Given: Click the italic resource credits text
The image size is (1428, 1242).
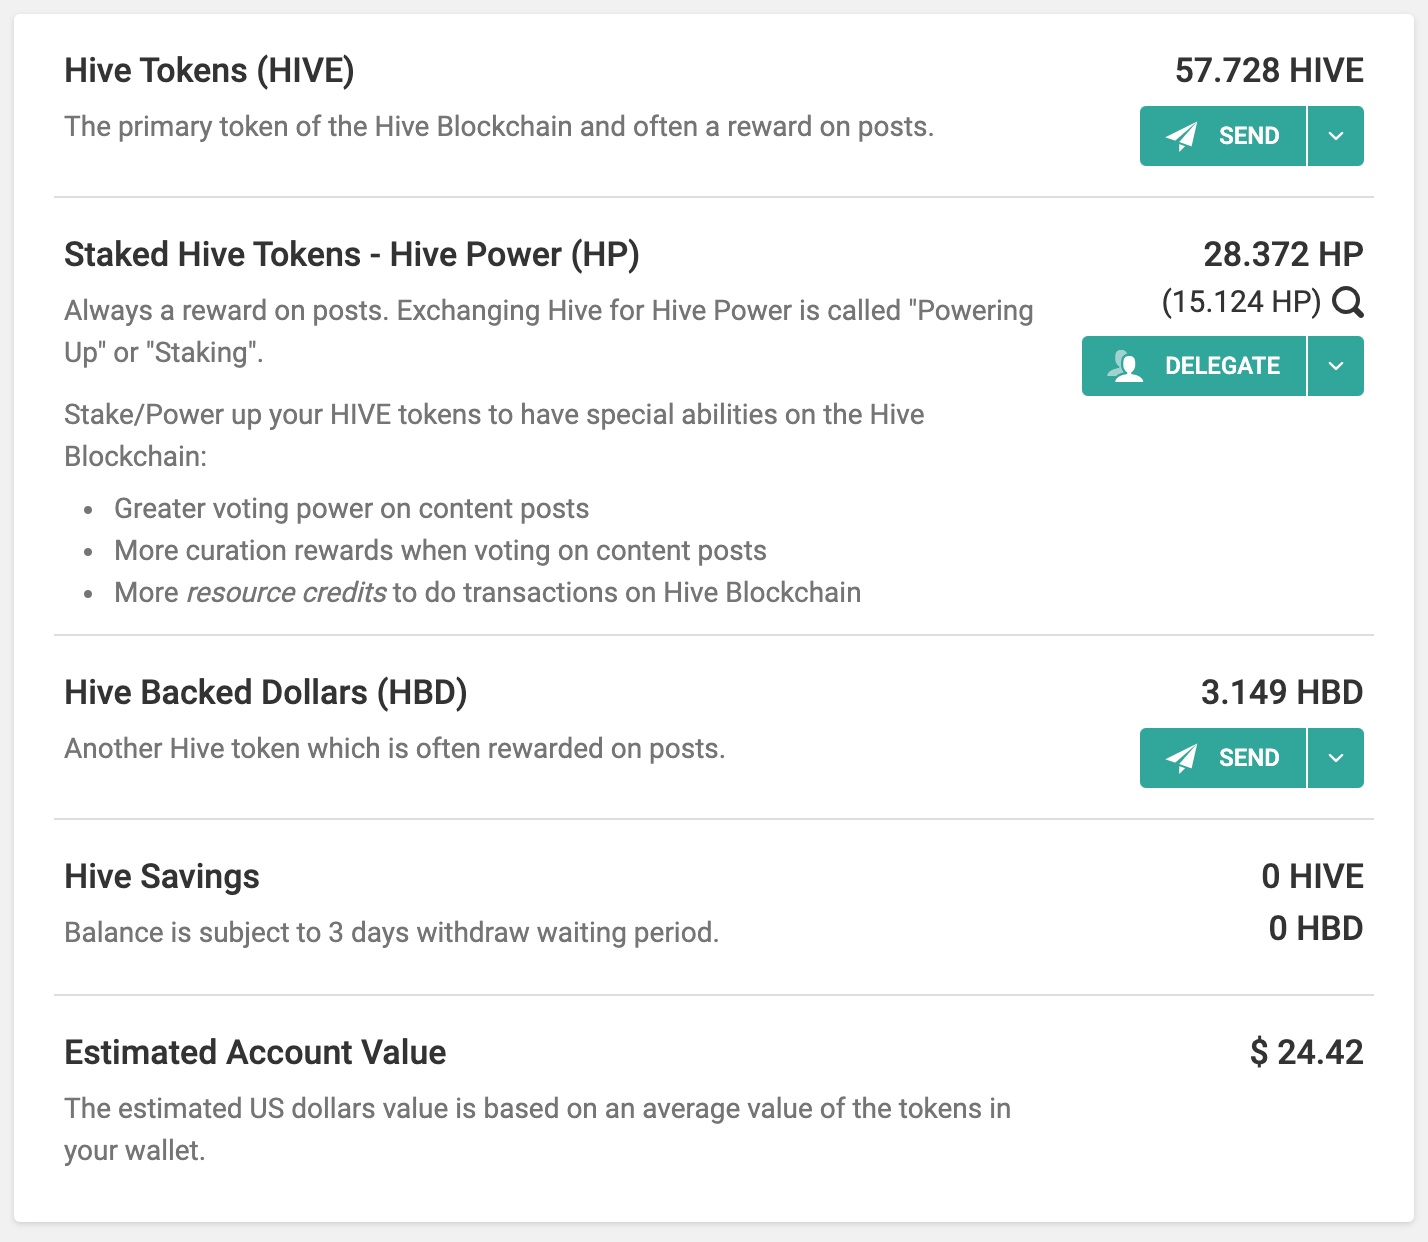Looking at the screenshot, I should coord(286,592).
